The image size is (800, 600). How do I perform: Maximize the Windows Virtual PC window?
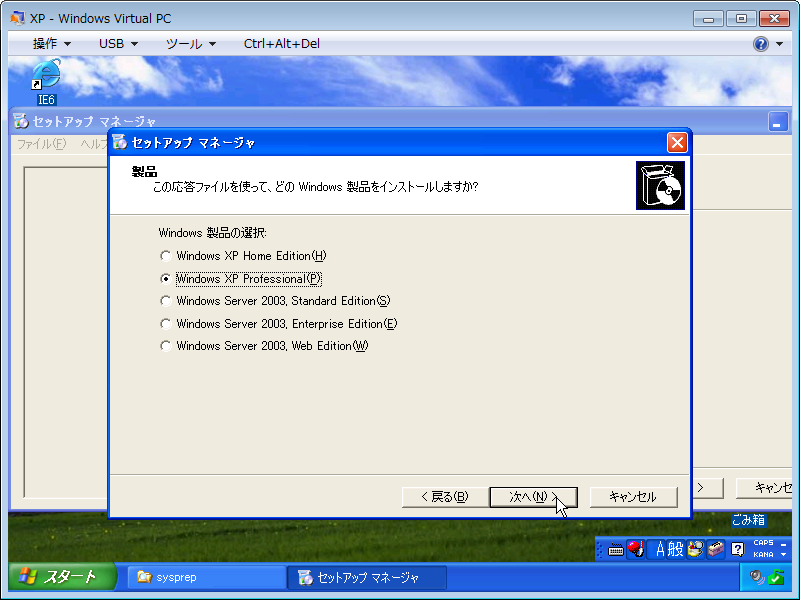tap(741, 19)
